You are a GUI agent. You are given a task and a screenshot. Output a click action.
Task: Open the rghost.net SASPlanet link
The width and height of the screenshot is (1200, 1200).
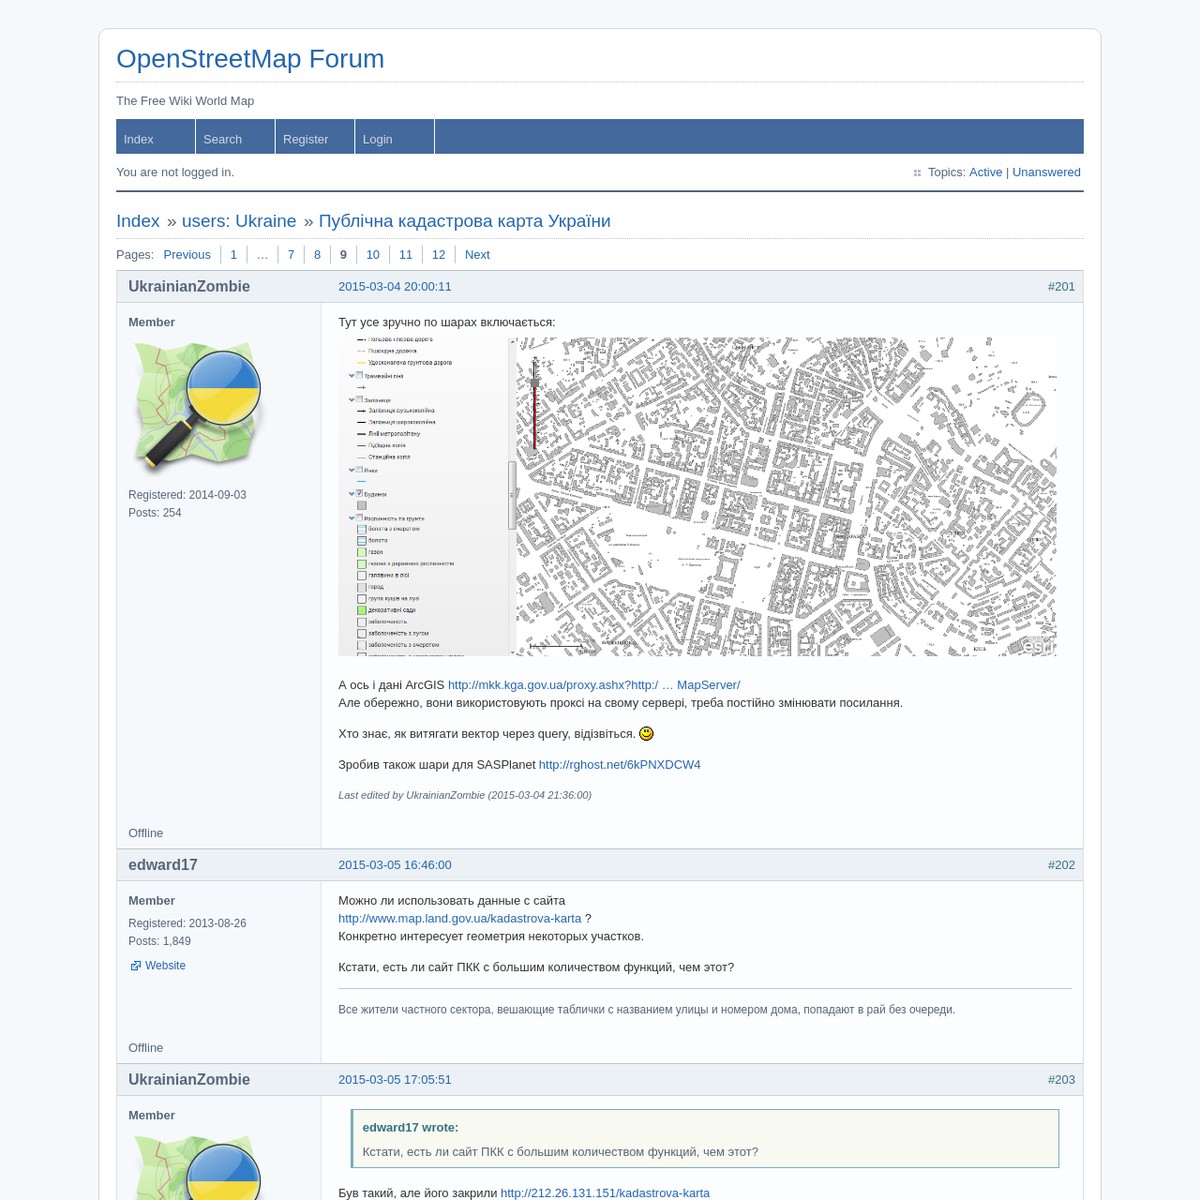click(x=620, y=765)
